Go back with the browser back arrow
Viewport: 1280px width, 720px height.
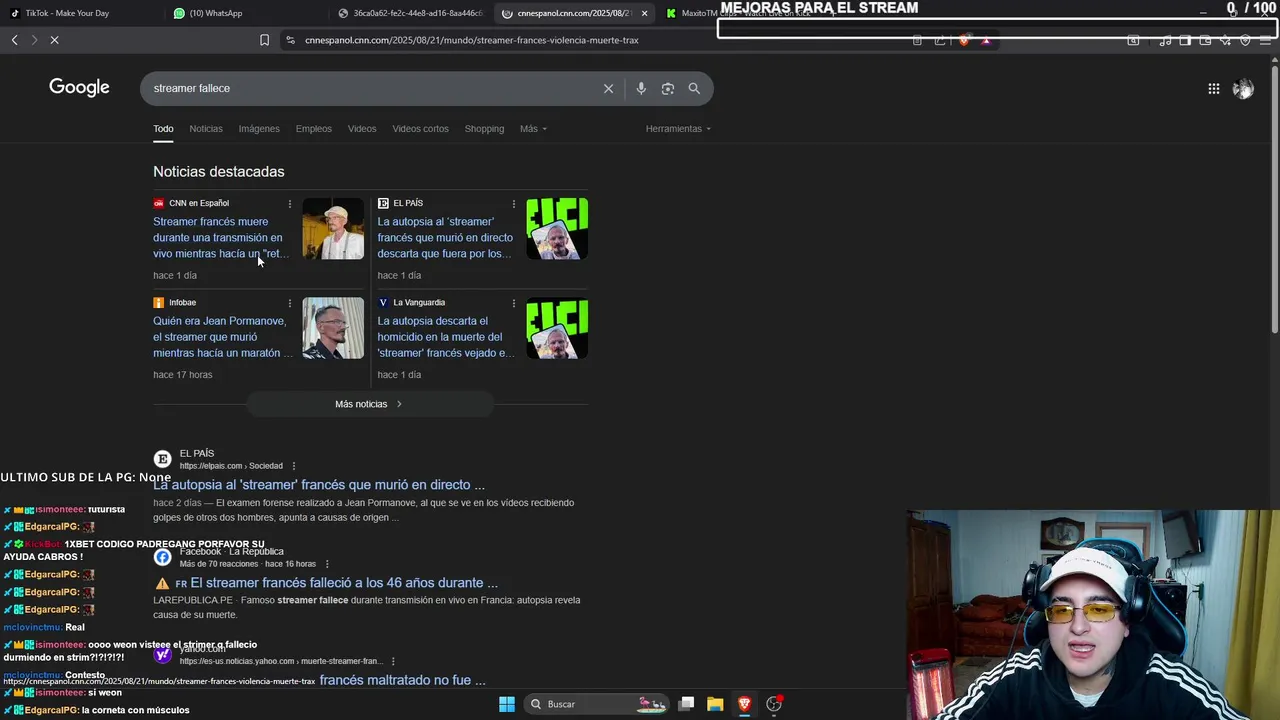(14, 40)
